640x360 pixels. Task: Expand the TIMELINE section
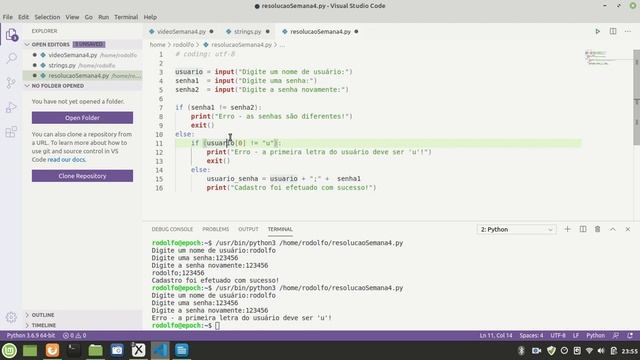(x=27, y=325)
